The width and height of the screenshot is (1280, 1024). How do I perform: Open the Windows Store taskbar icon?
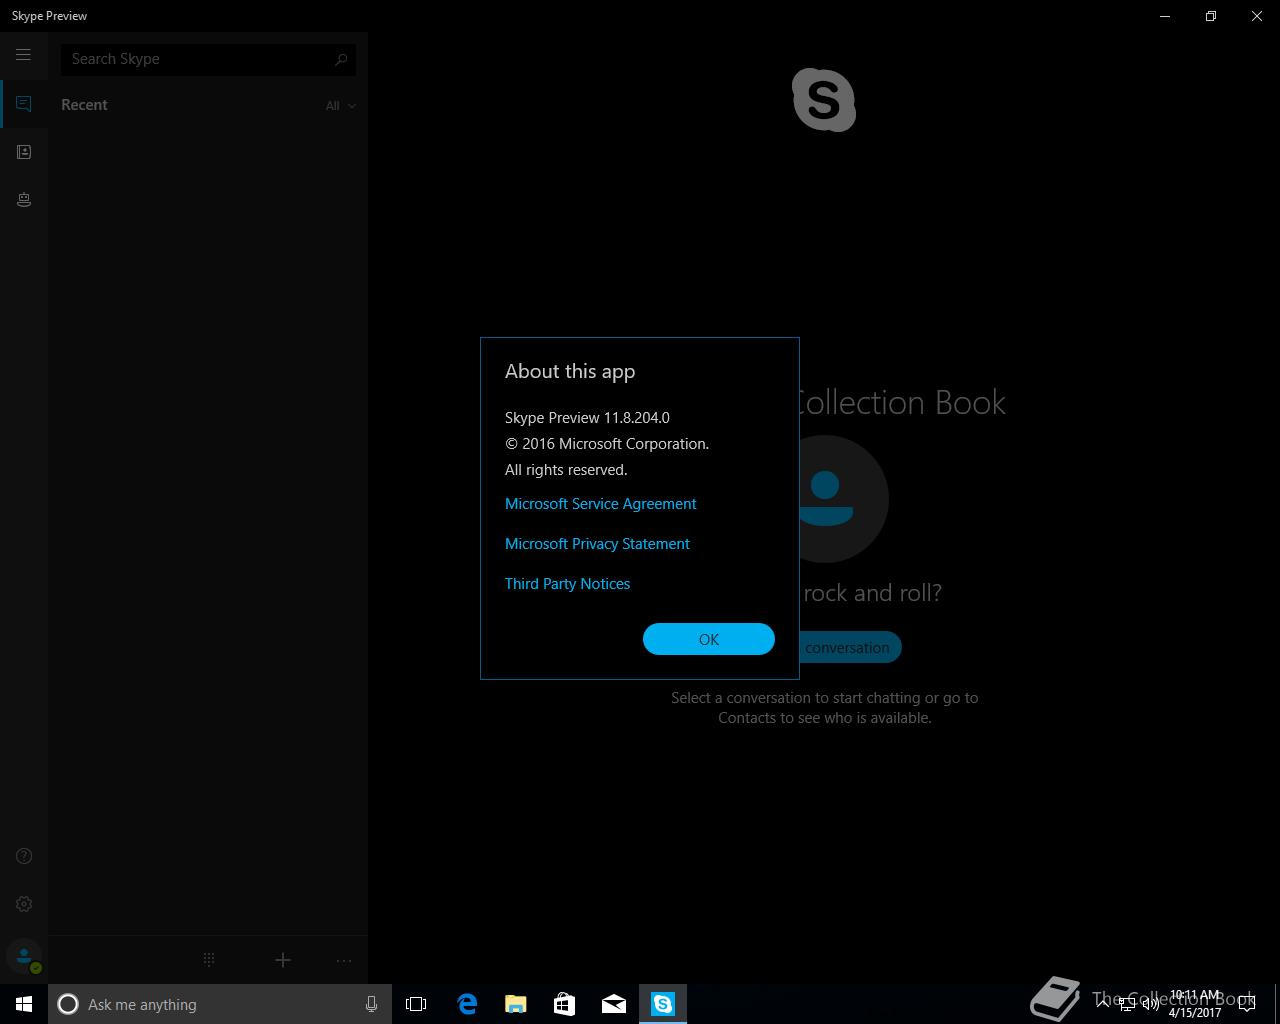pyautogui.click(x=564, y=1004)
